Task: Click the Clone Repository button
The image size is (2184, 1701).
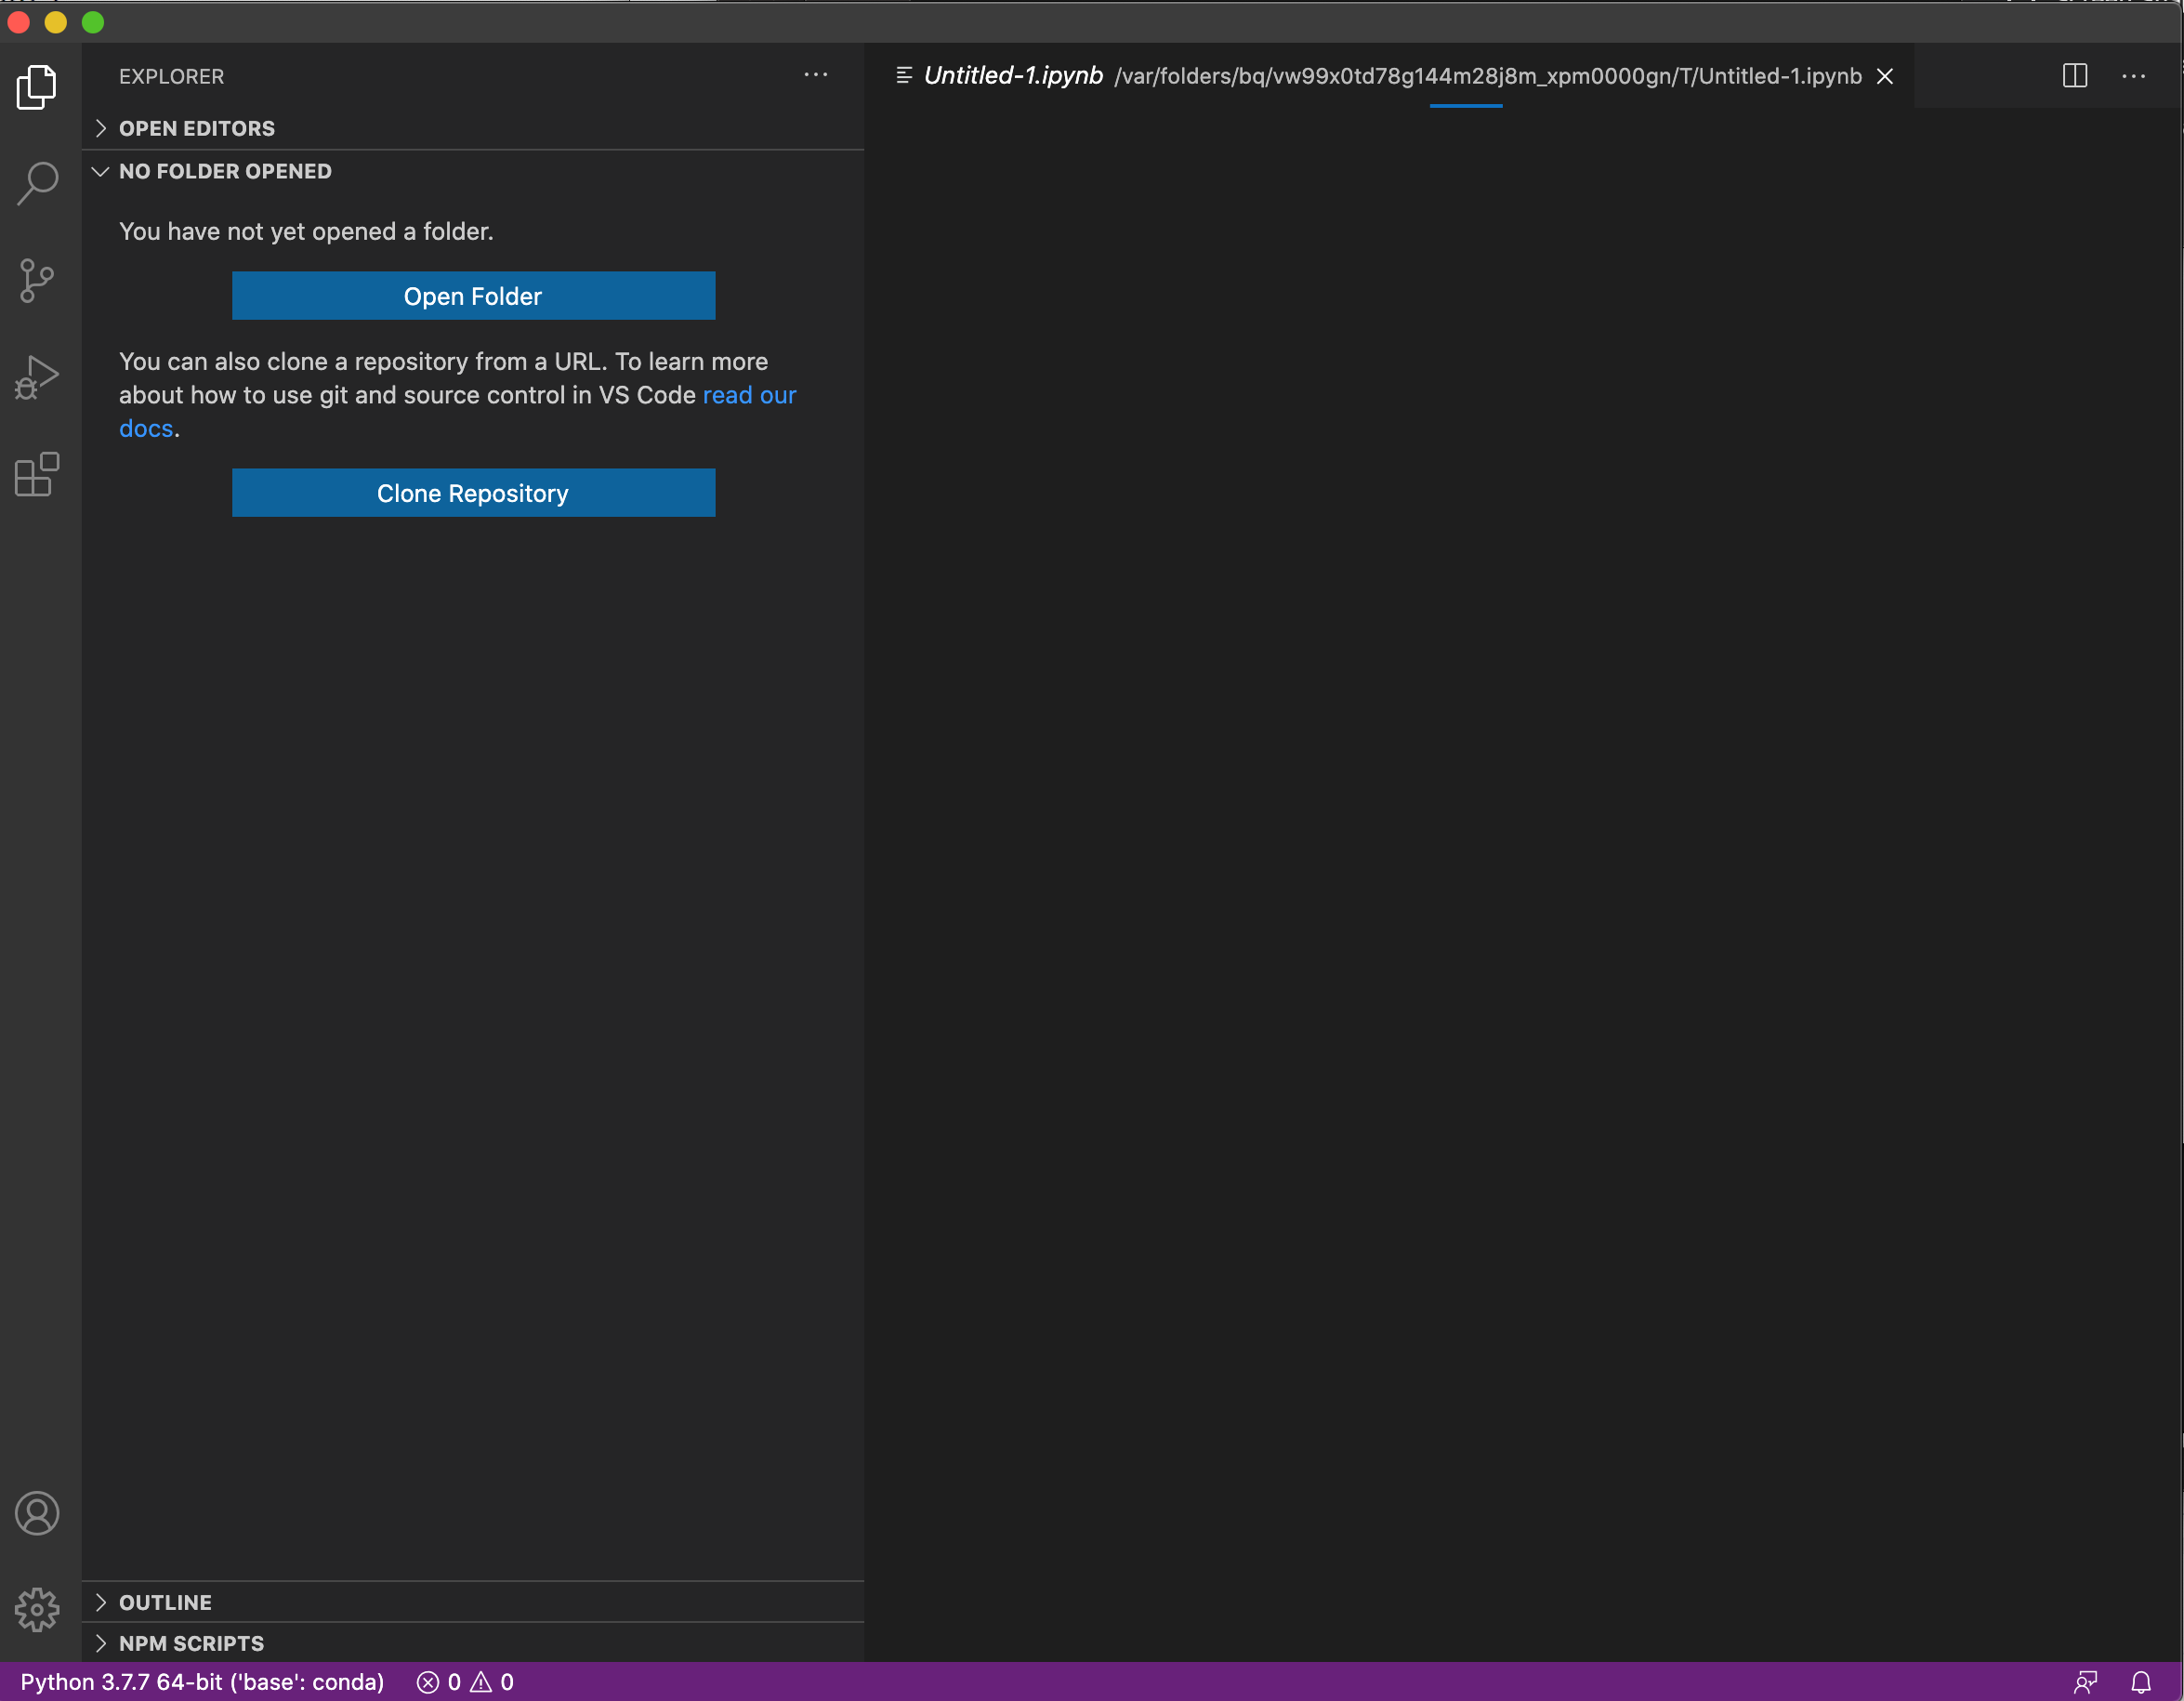Action: pyautogui.click(x=473, y=493)
